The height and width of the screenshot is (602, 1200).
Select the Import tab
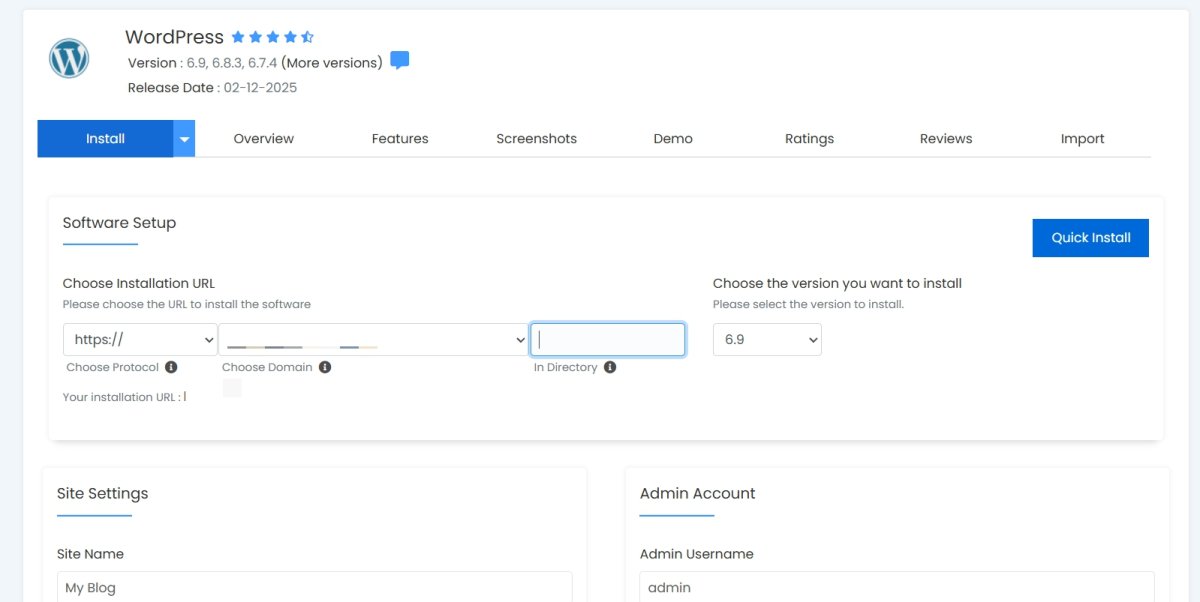pyautogui.click(x=1082, y=139)
